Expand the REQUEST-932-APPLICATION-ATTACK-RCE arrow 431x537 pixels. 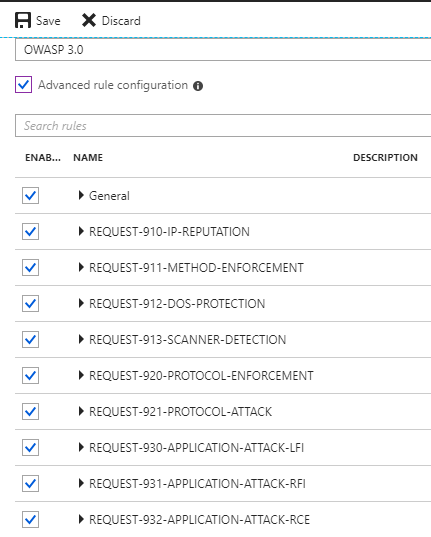pyautogui.click(x=81, y=519)
